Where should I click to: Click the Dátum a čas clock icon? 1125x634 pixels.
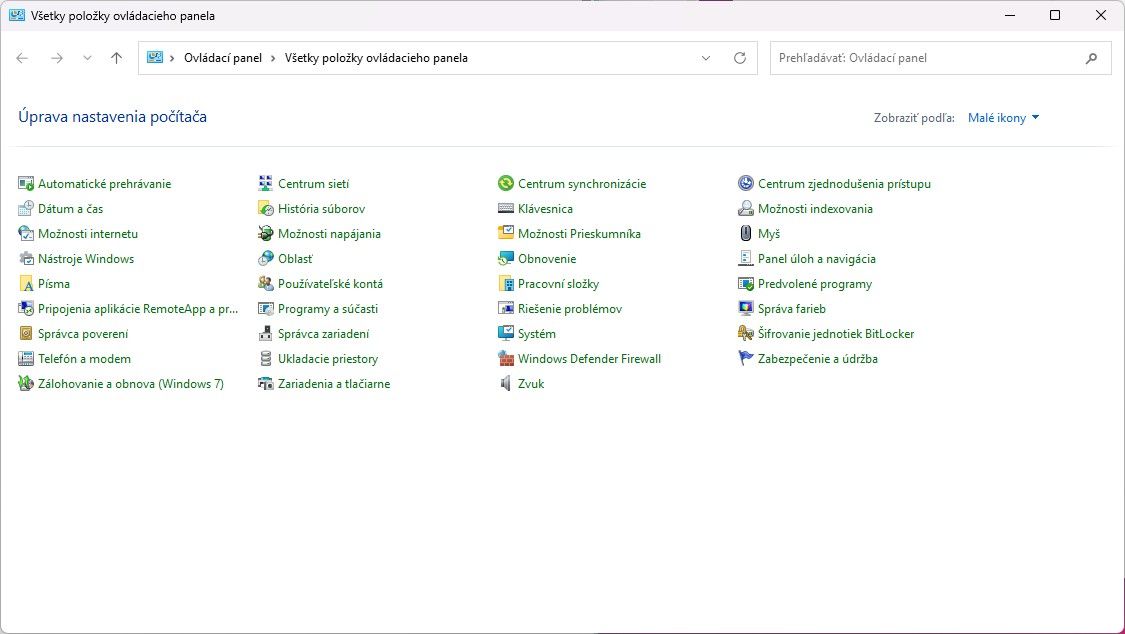[x=26, y=209]
